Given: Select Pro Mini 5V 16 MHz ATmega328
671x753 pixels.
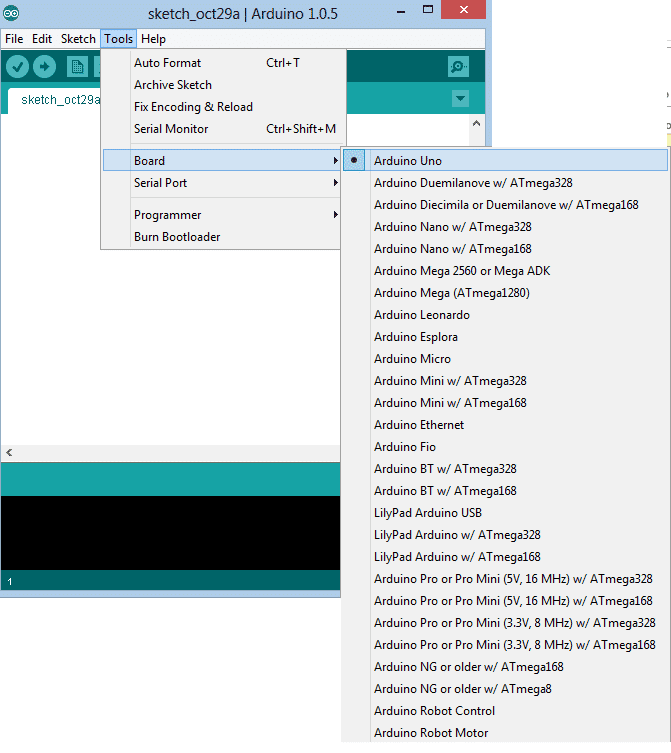Looking at the screenshot, I should click(x=504, y=579).
